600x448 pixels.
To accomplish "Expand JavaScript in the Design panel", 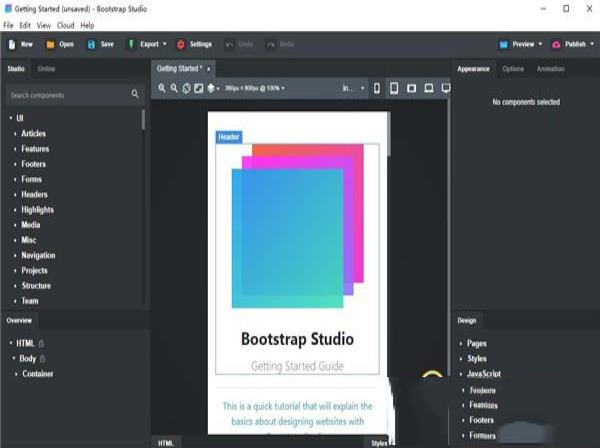I will tap(461, 374).
